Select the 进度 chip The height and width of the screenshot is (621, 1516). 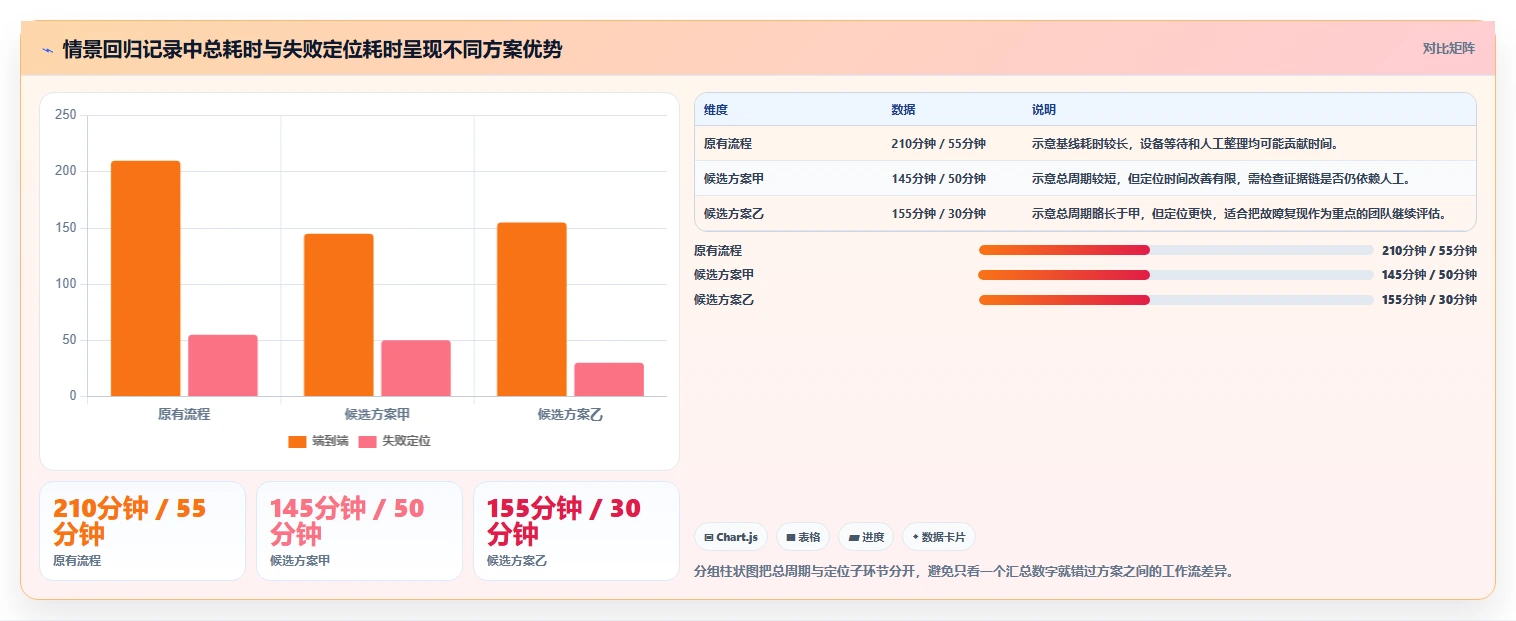point(866,537)
